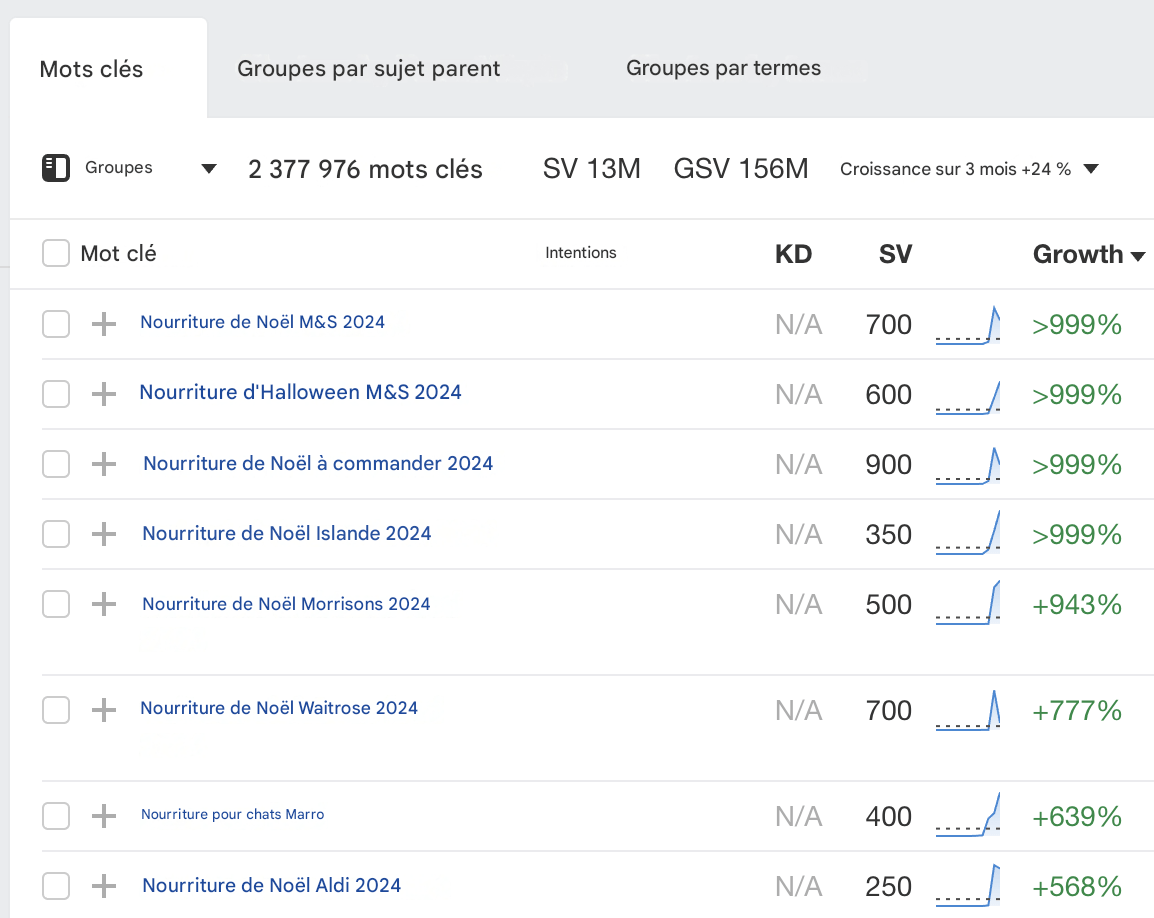Click the 2 377 976 mots clés count
1154x918 pixels.
coord(365,169)
